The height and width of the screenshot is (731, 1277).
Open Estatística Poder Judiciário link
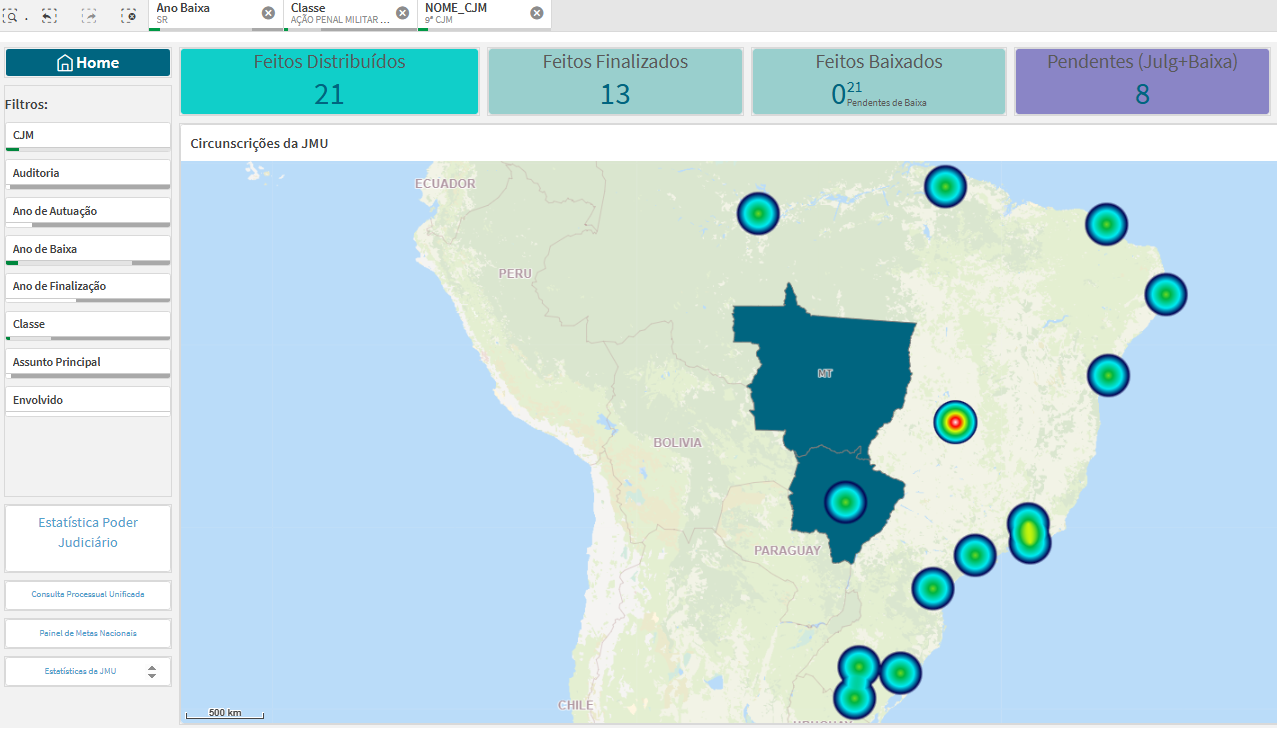[x=88, y=533]
